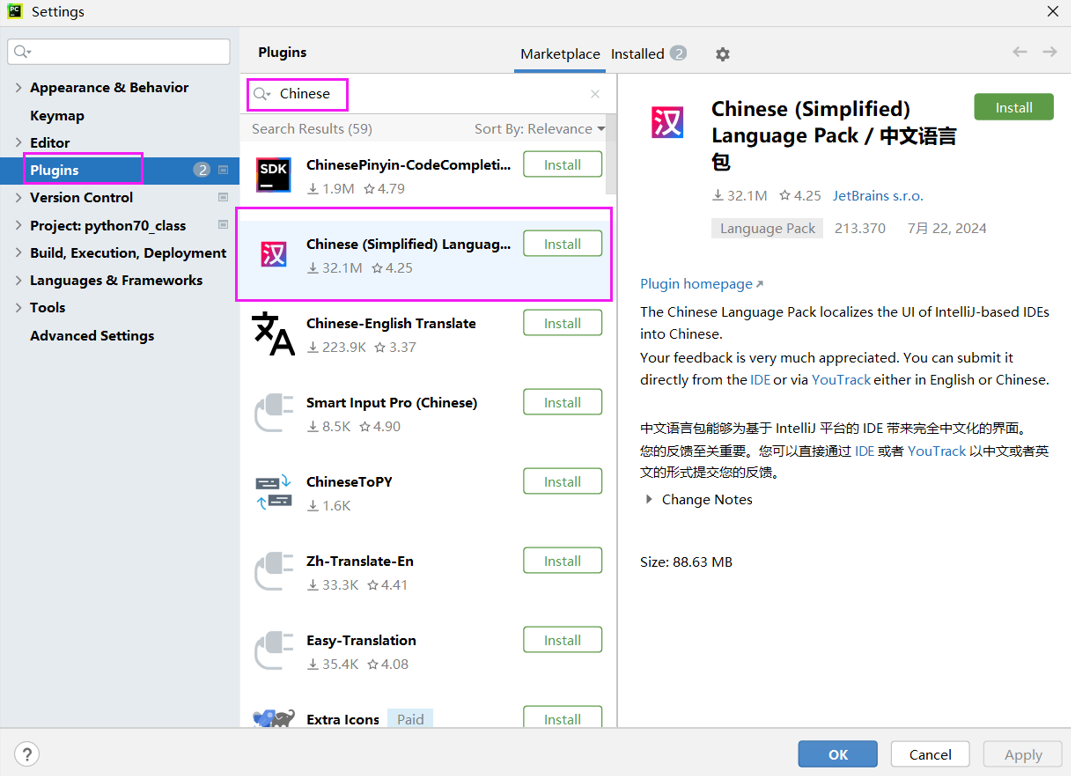
Task: Expand the Tools section
Action: 18,307
